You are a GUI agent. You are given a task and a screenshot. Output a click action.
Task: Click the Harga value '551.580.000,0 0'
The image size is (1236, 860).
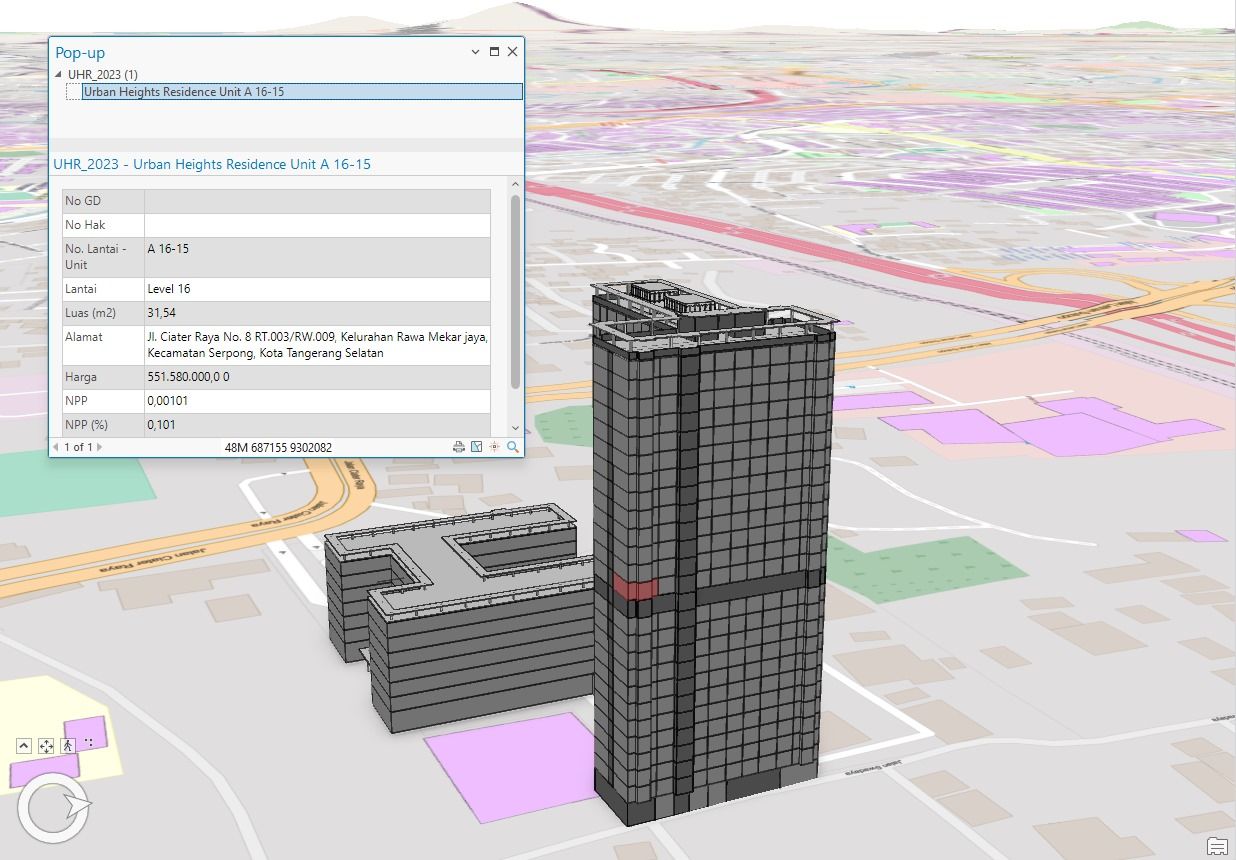pyautogui.click(x=188, y=377)
